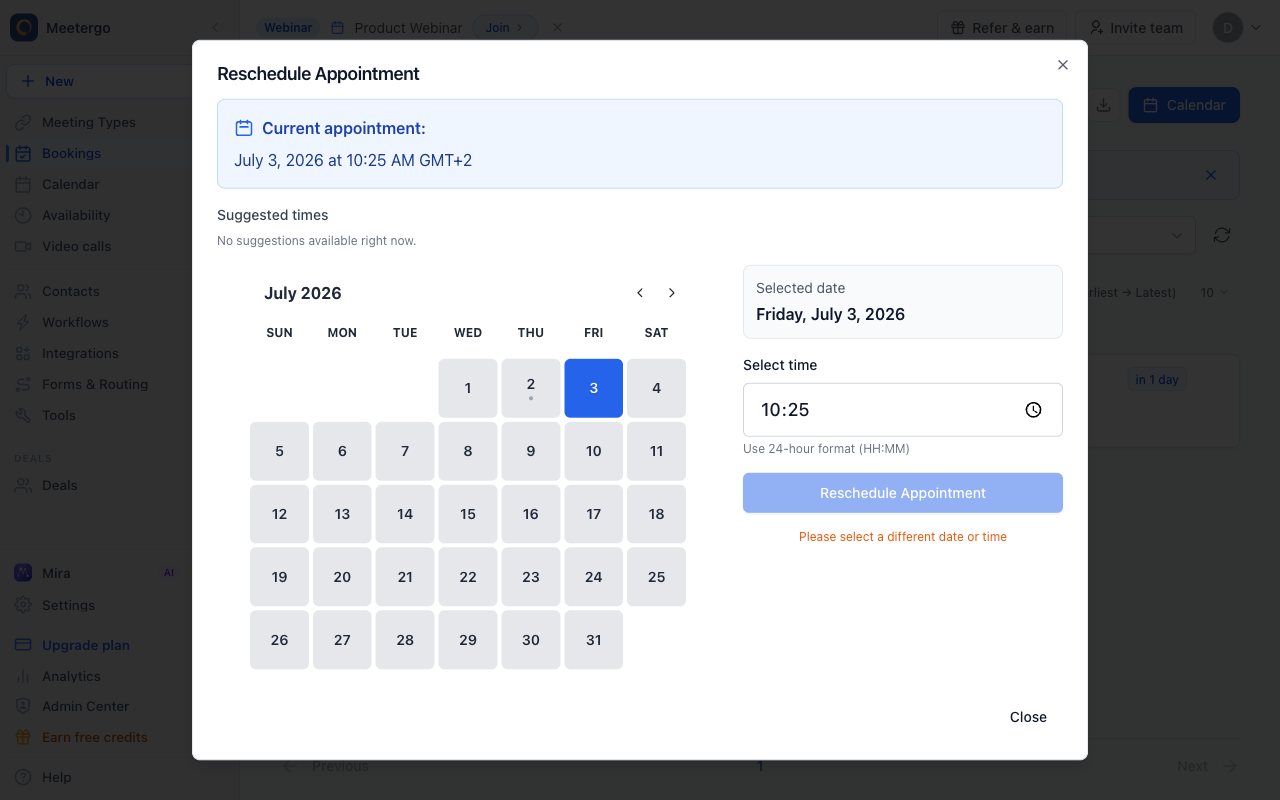
Task: Open Admin Center shield icon
Action: click(23, 706)
